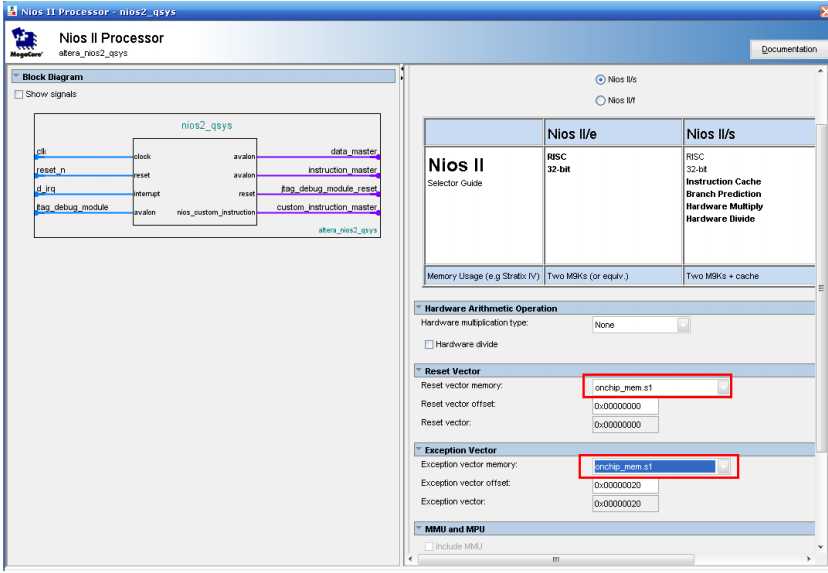Click the jtag_debug_module input label

(72, 207)
